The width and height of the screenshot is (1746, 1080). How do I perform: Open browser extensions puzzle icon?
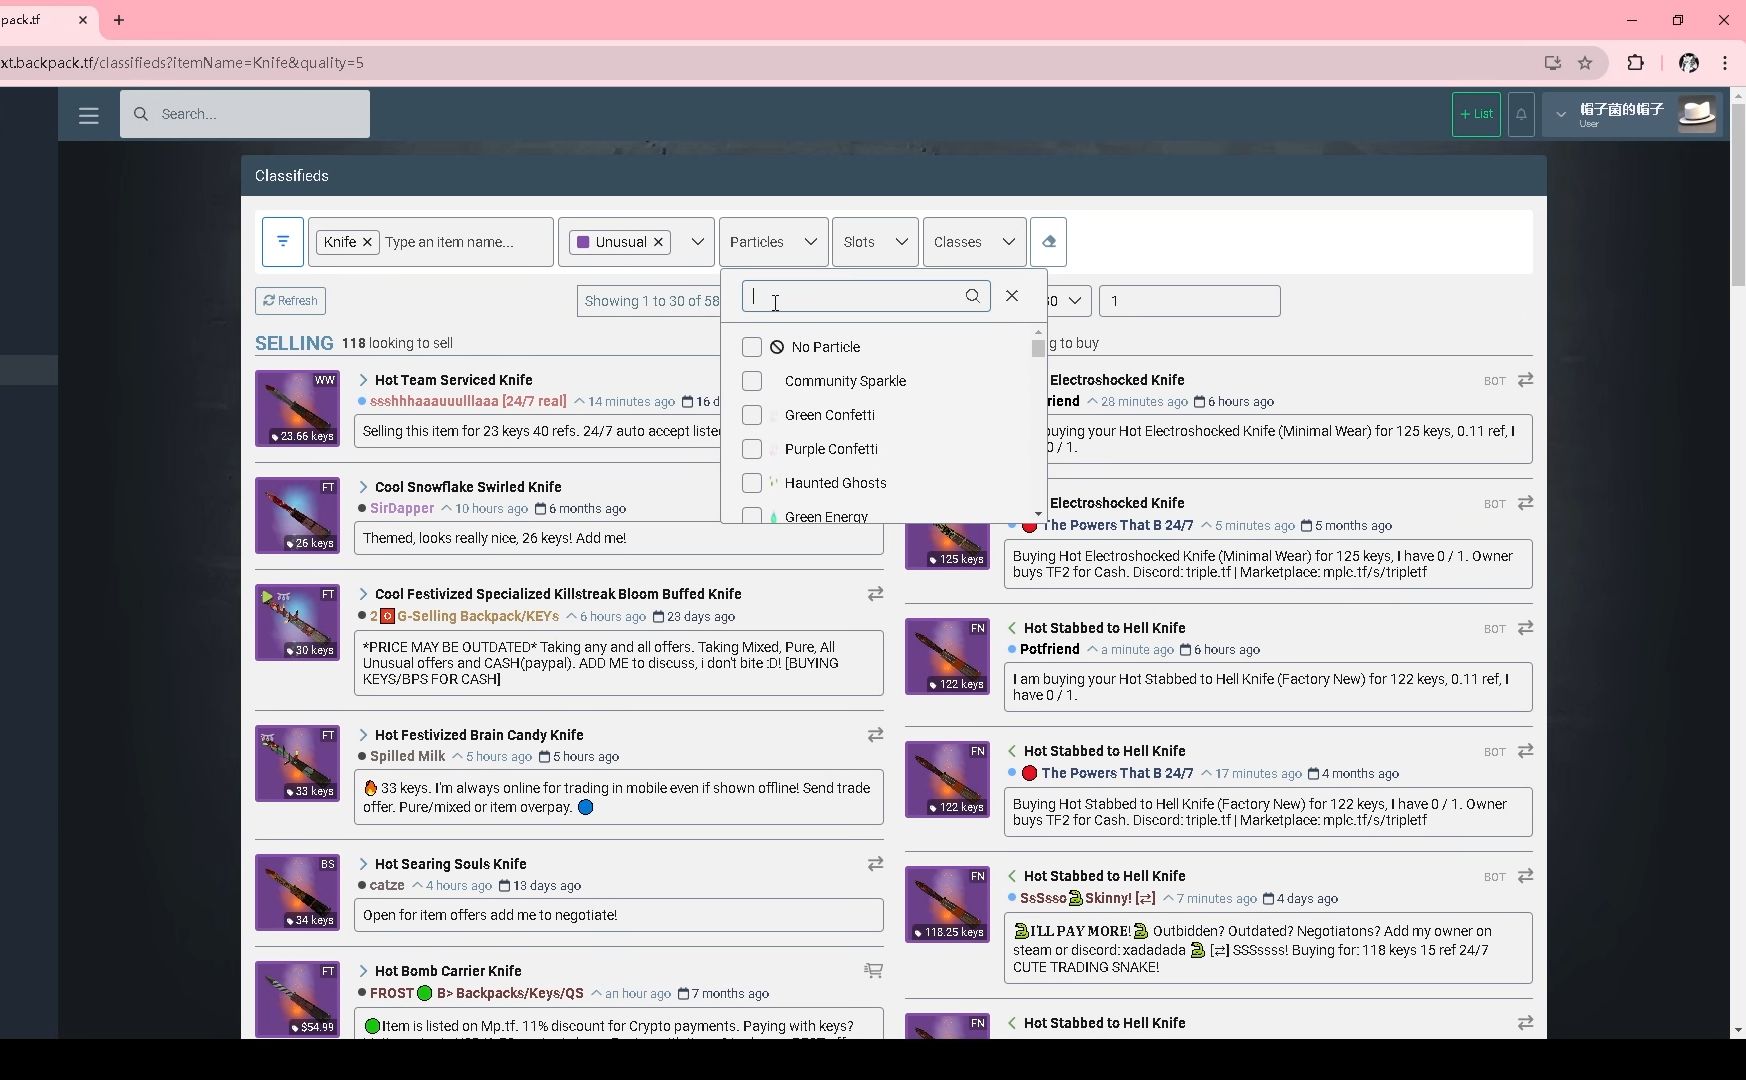point(1636,63)
